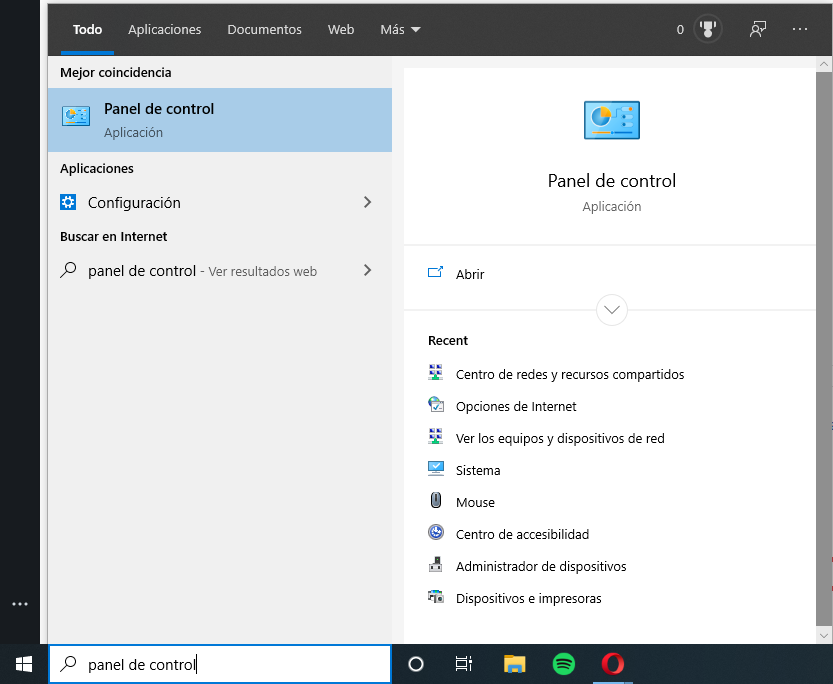Open the feedback person icon
833x684 pixels.
click(758, 30)
